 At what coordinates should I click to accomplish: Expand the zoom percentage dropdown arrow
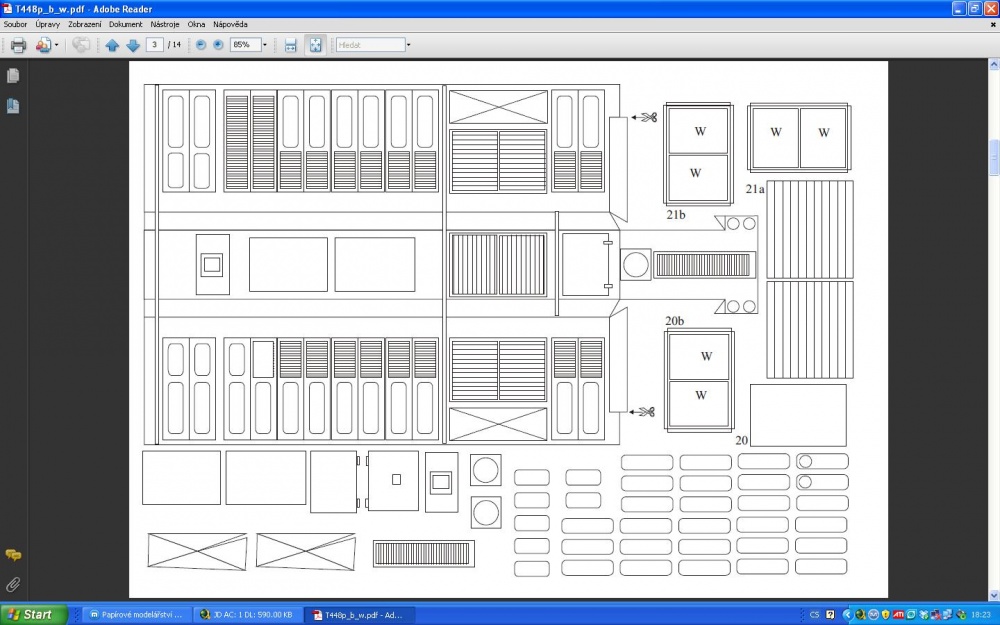pyautogui.click(x=265, y=45)
